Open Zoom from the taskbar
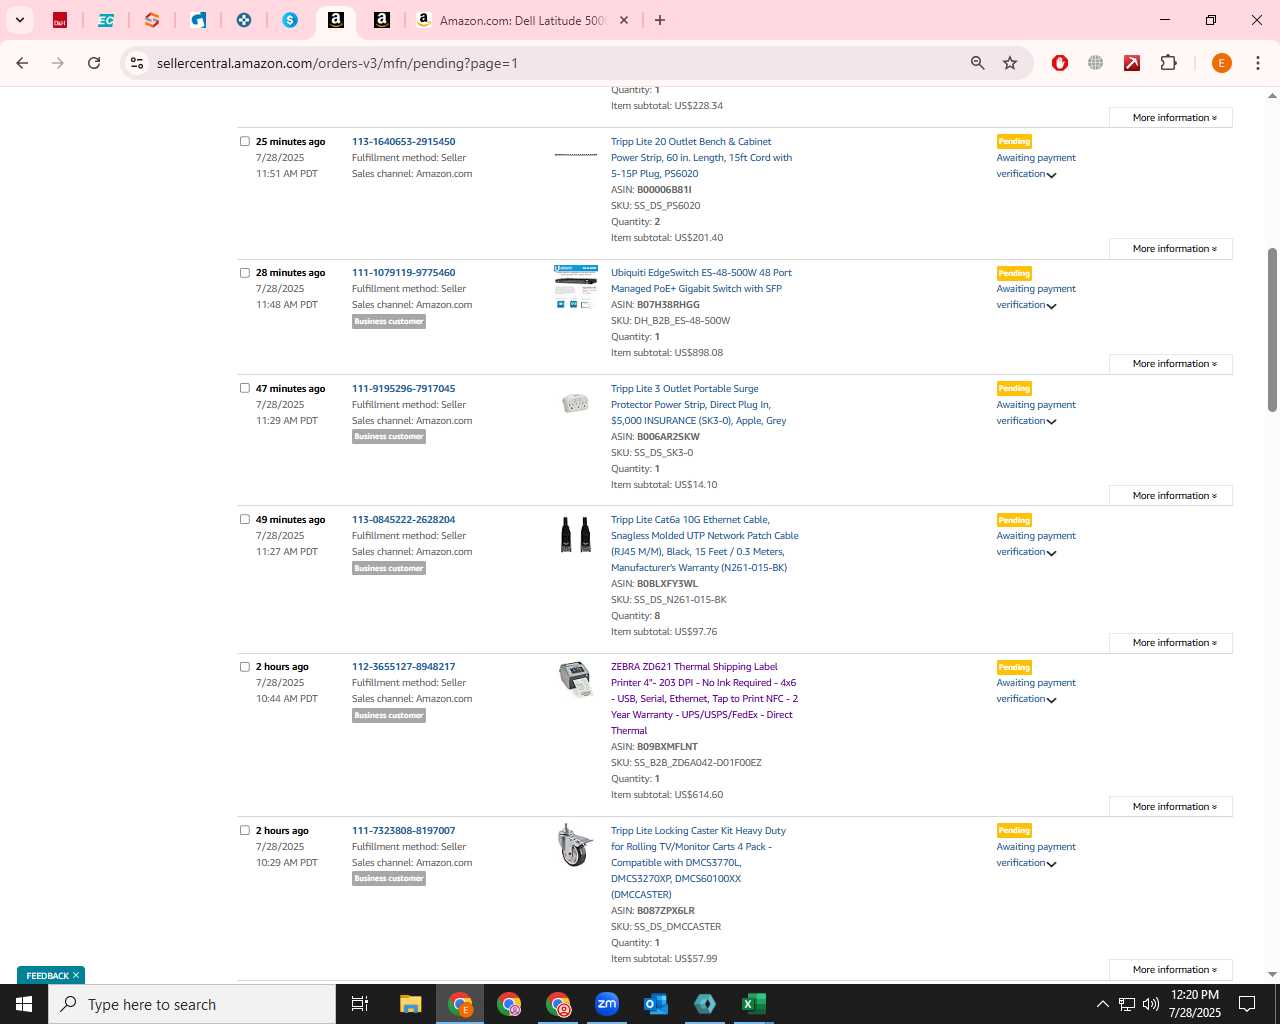The image size is (1280, 1024). [x=607, y=1004]
